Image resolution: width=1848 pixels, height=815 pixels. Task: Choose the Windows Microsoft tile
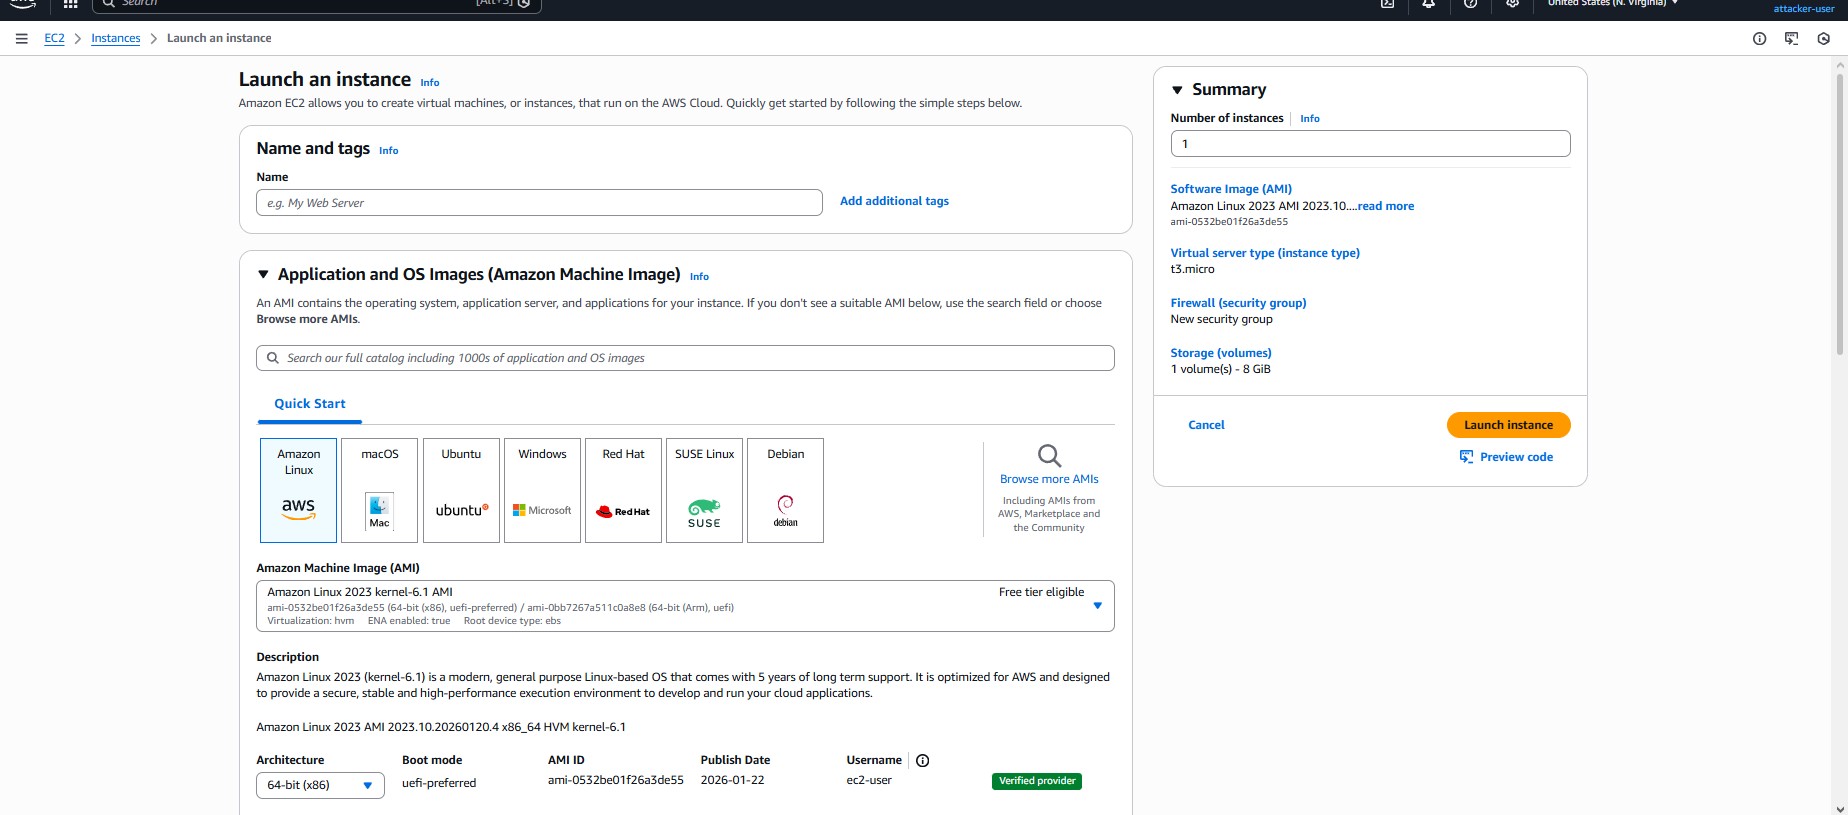point(542,490)
